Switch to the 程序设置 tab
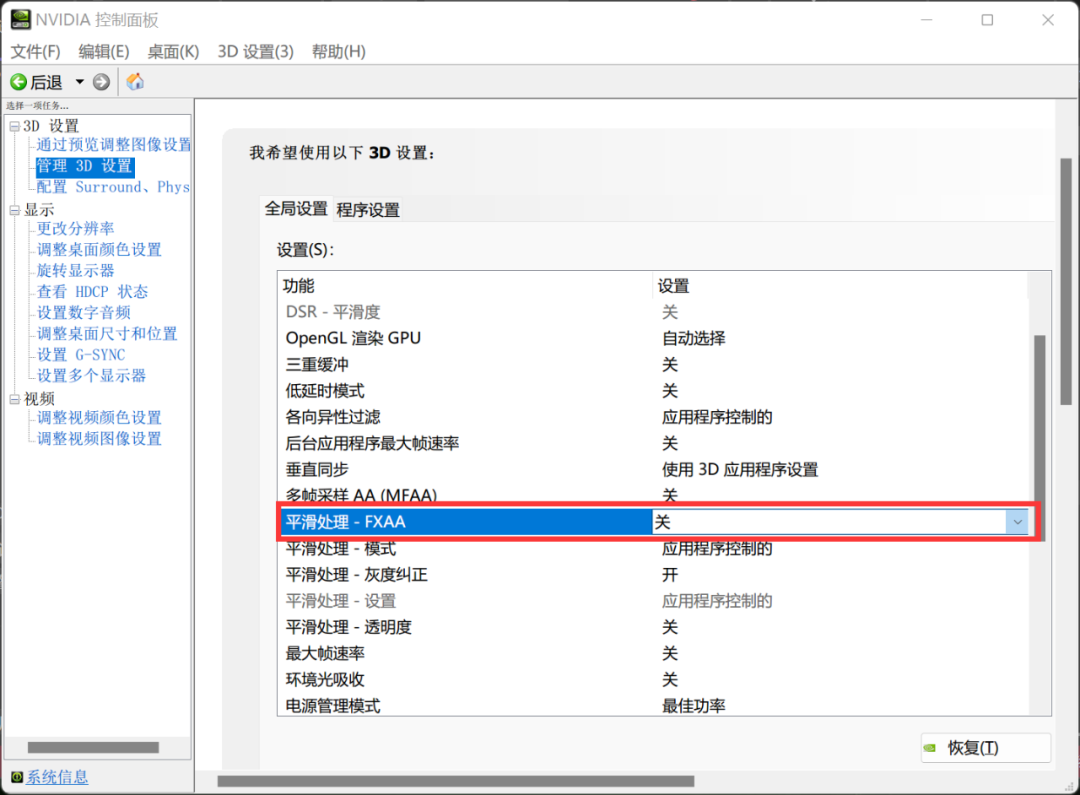The width and height of the screenshot is (1080, 795). 368,210
